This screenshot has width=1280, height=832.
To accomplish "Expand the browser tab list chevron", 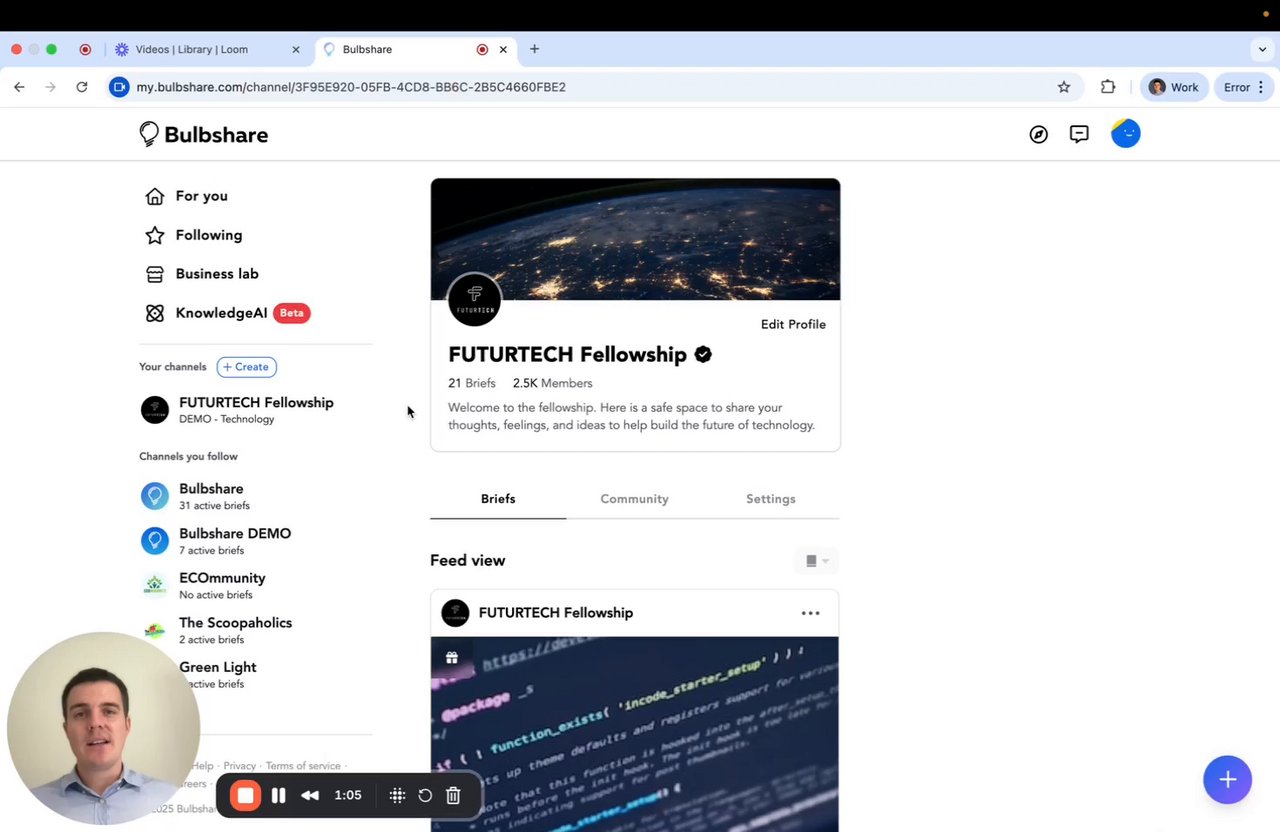I will point(1262,49).
